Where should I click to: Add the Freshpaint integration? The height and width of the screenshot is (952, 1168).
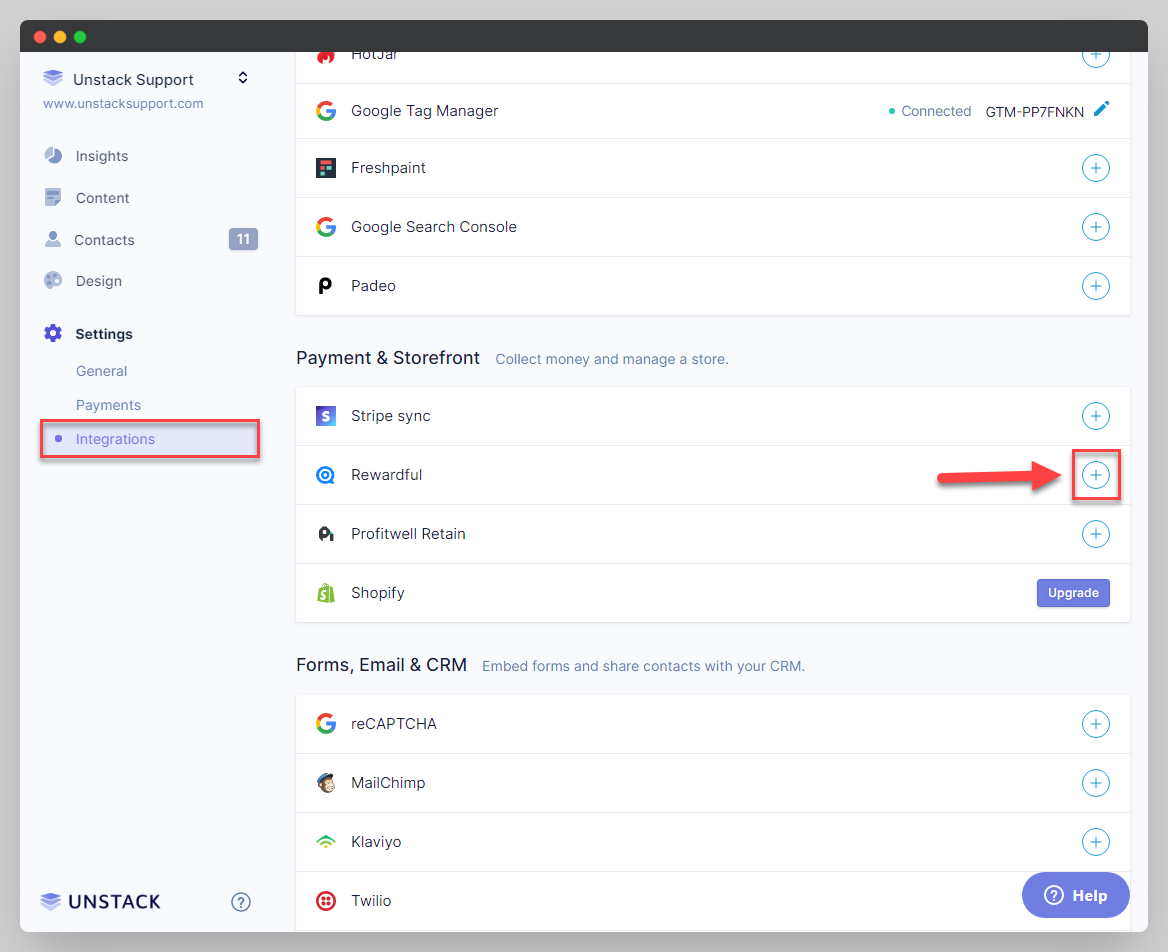(1095, 168)
